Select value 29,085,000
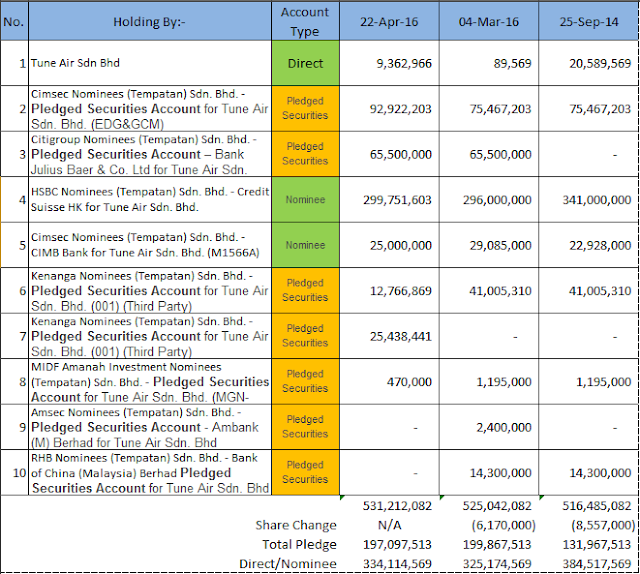Screen dimensions: 640x574 pos(500,245)
